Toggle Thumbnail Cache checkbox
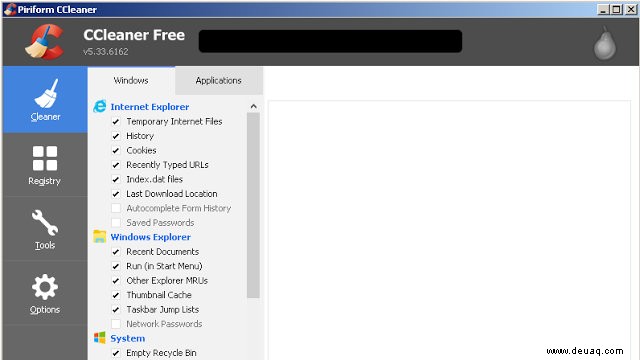The image size is (640, 360). point(116,295)
